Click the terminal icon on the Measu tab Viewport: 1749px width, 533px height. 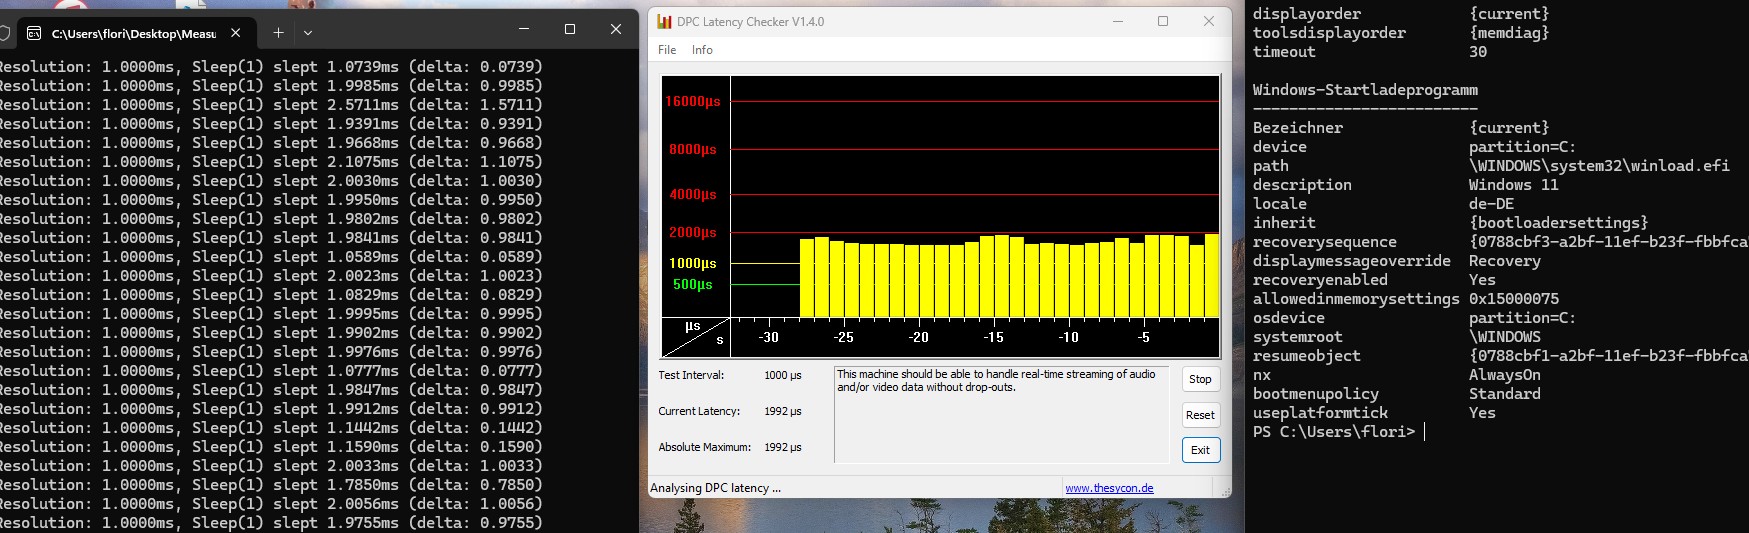pyautogui.click(x=34, y=33)
